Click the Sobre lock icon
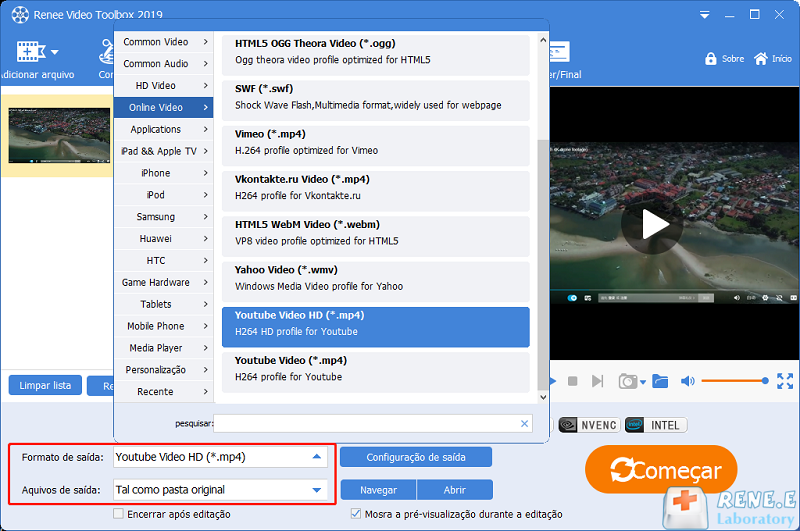The width and height of the screenshot is (800, 531). coord(710,59)
